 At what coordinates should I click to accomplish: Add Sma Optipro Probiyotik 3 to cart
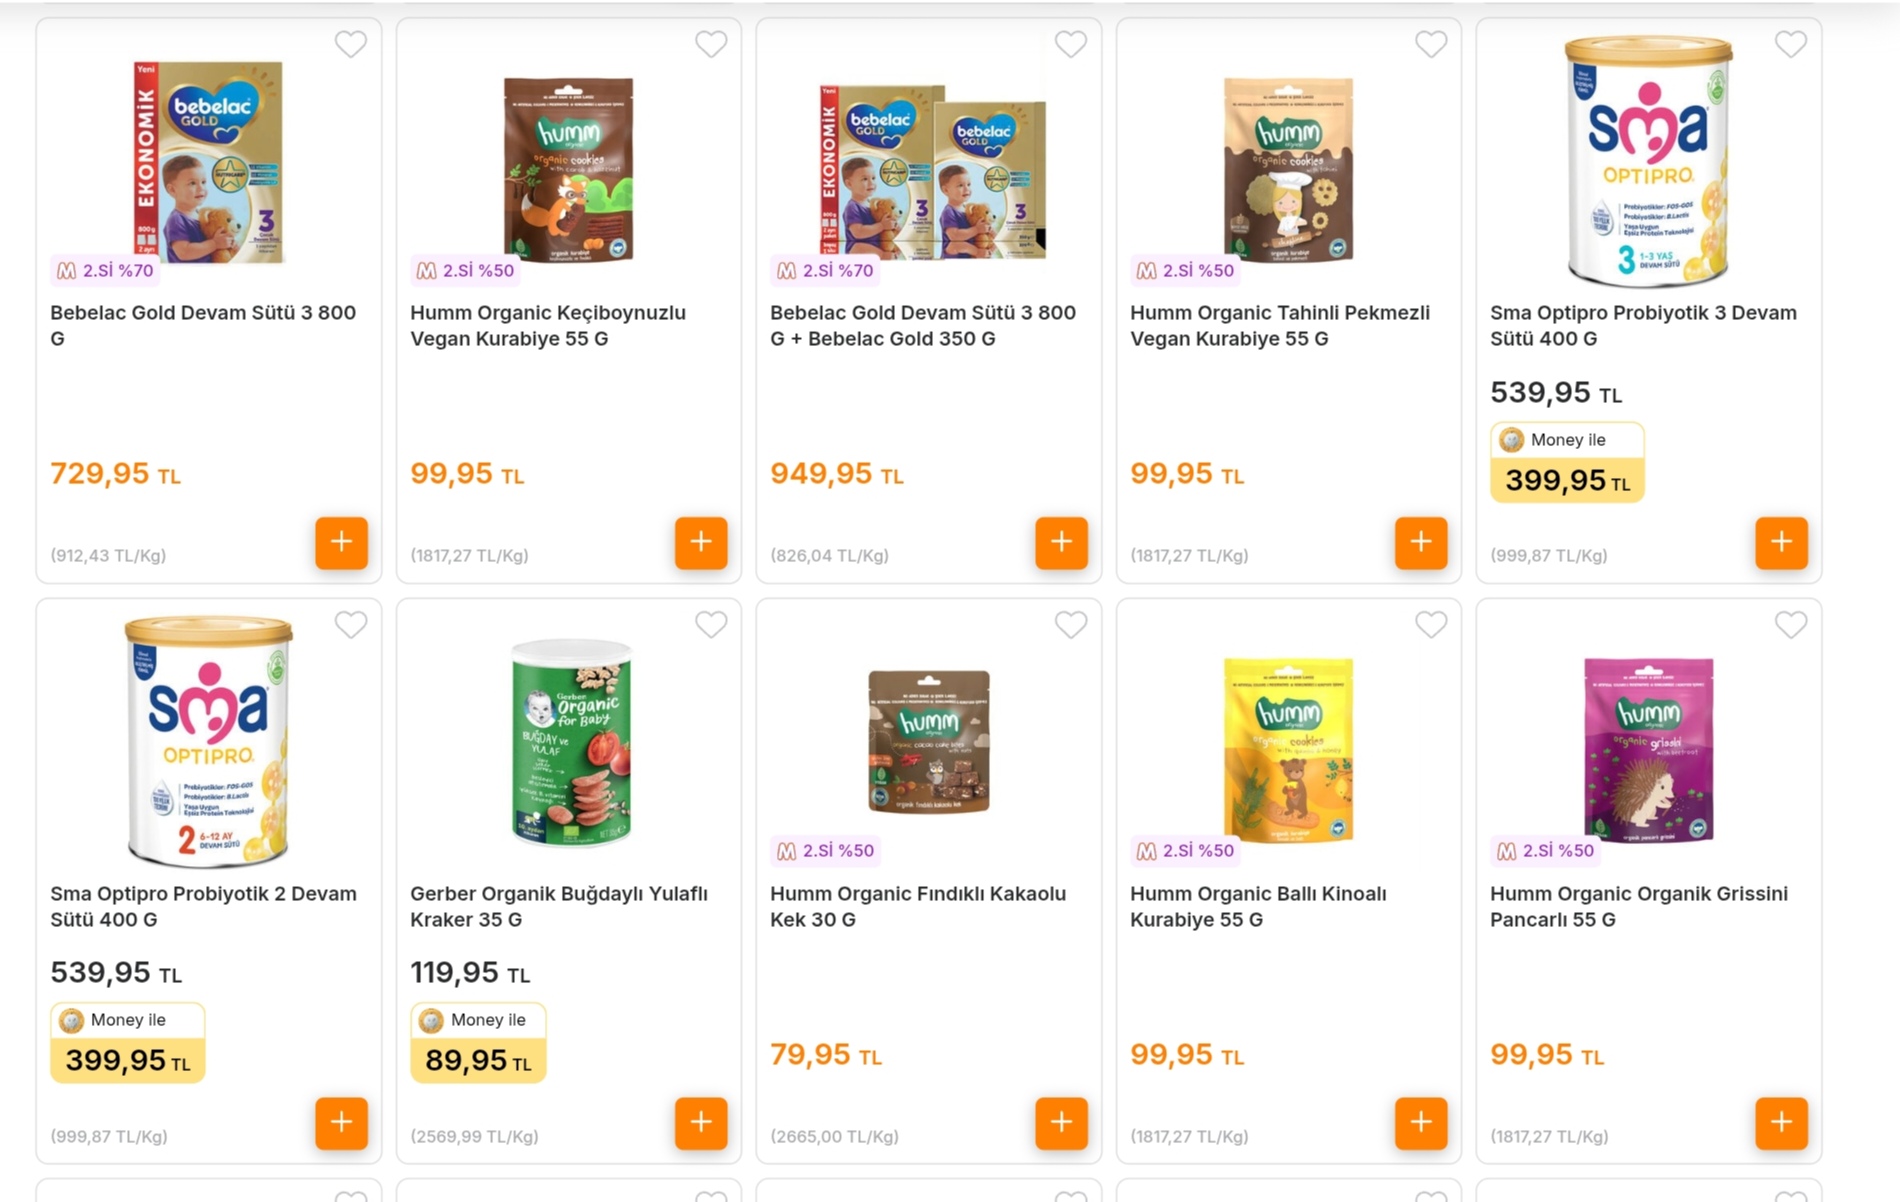coord(1780,543)
